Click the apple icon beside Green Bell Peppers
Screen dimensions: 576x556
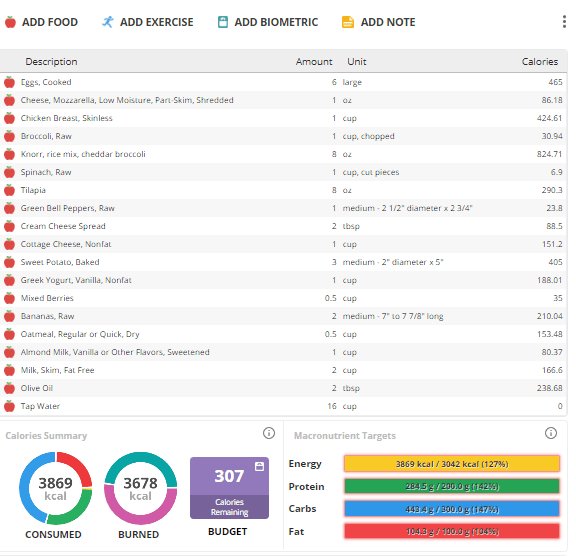10,208
